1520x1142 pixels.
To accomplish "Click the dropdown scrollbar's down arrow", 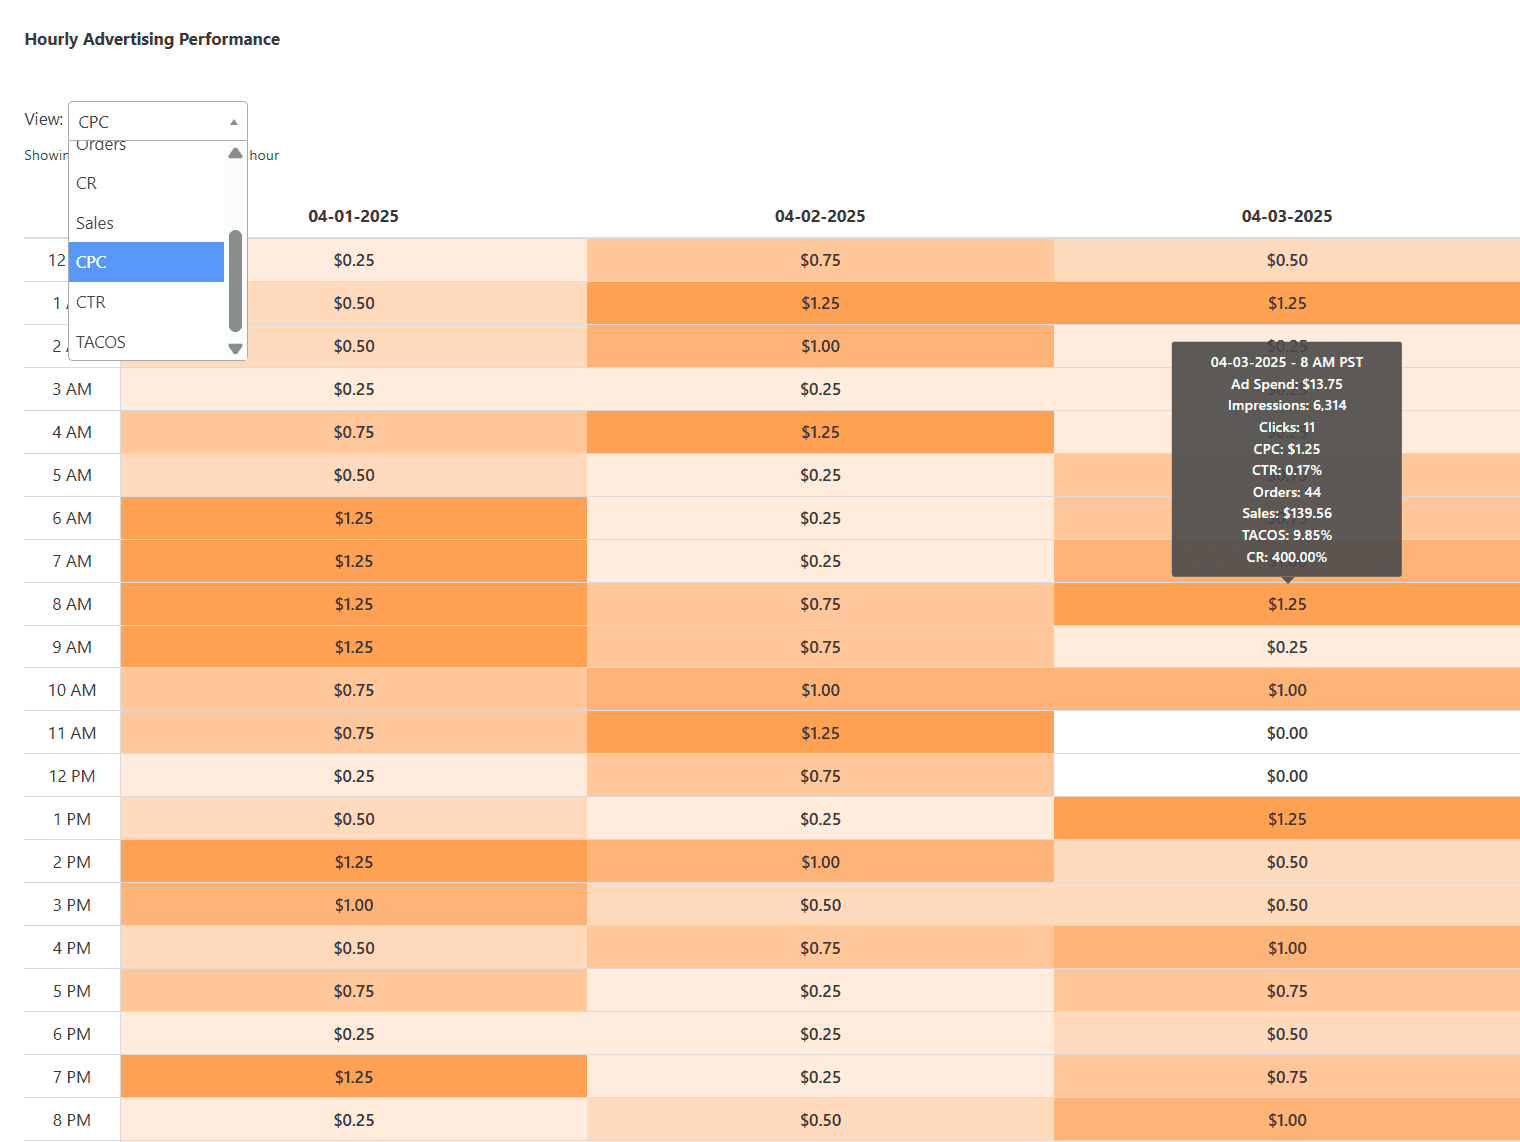I will [x=234, y=349].
